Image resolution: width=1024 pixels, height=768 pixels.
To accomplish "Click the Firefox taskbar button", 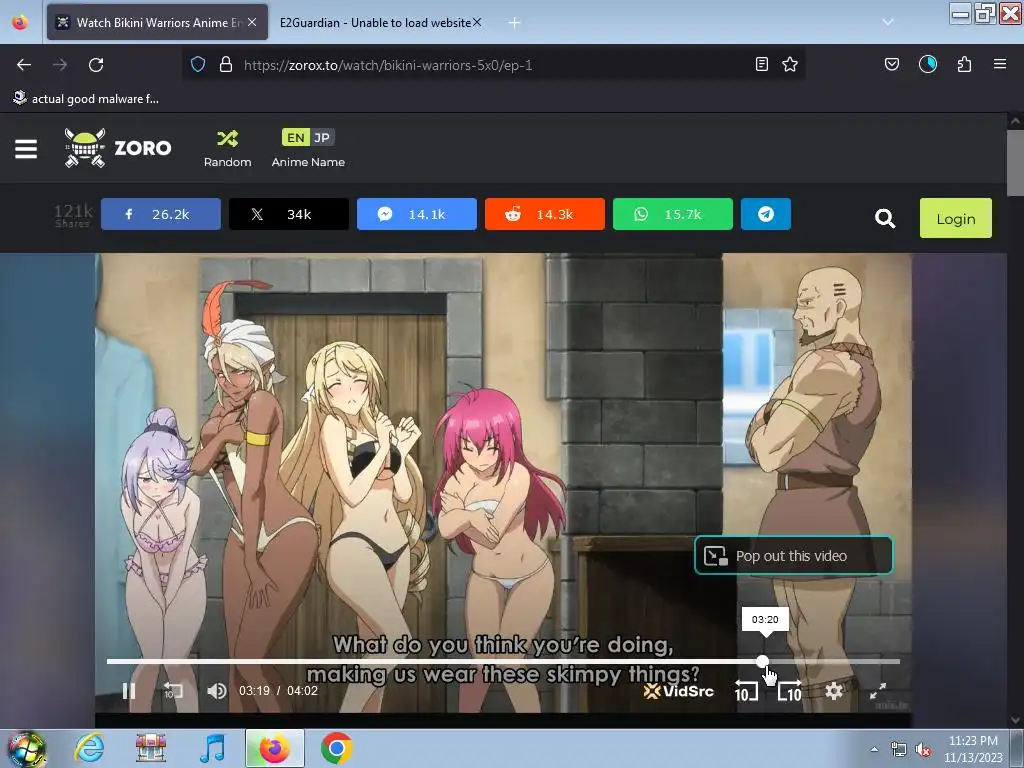I will pyautogui.click(x=275, y=748).
